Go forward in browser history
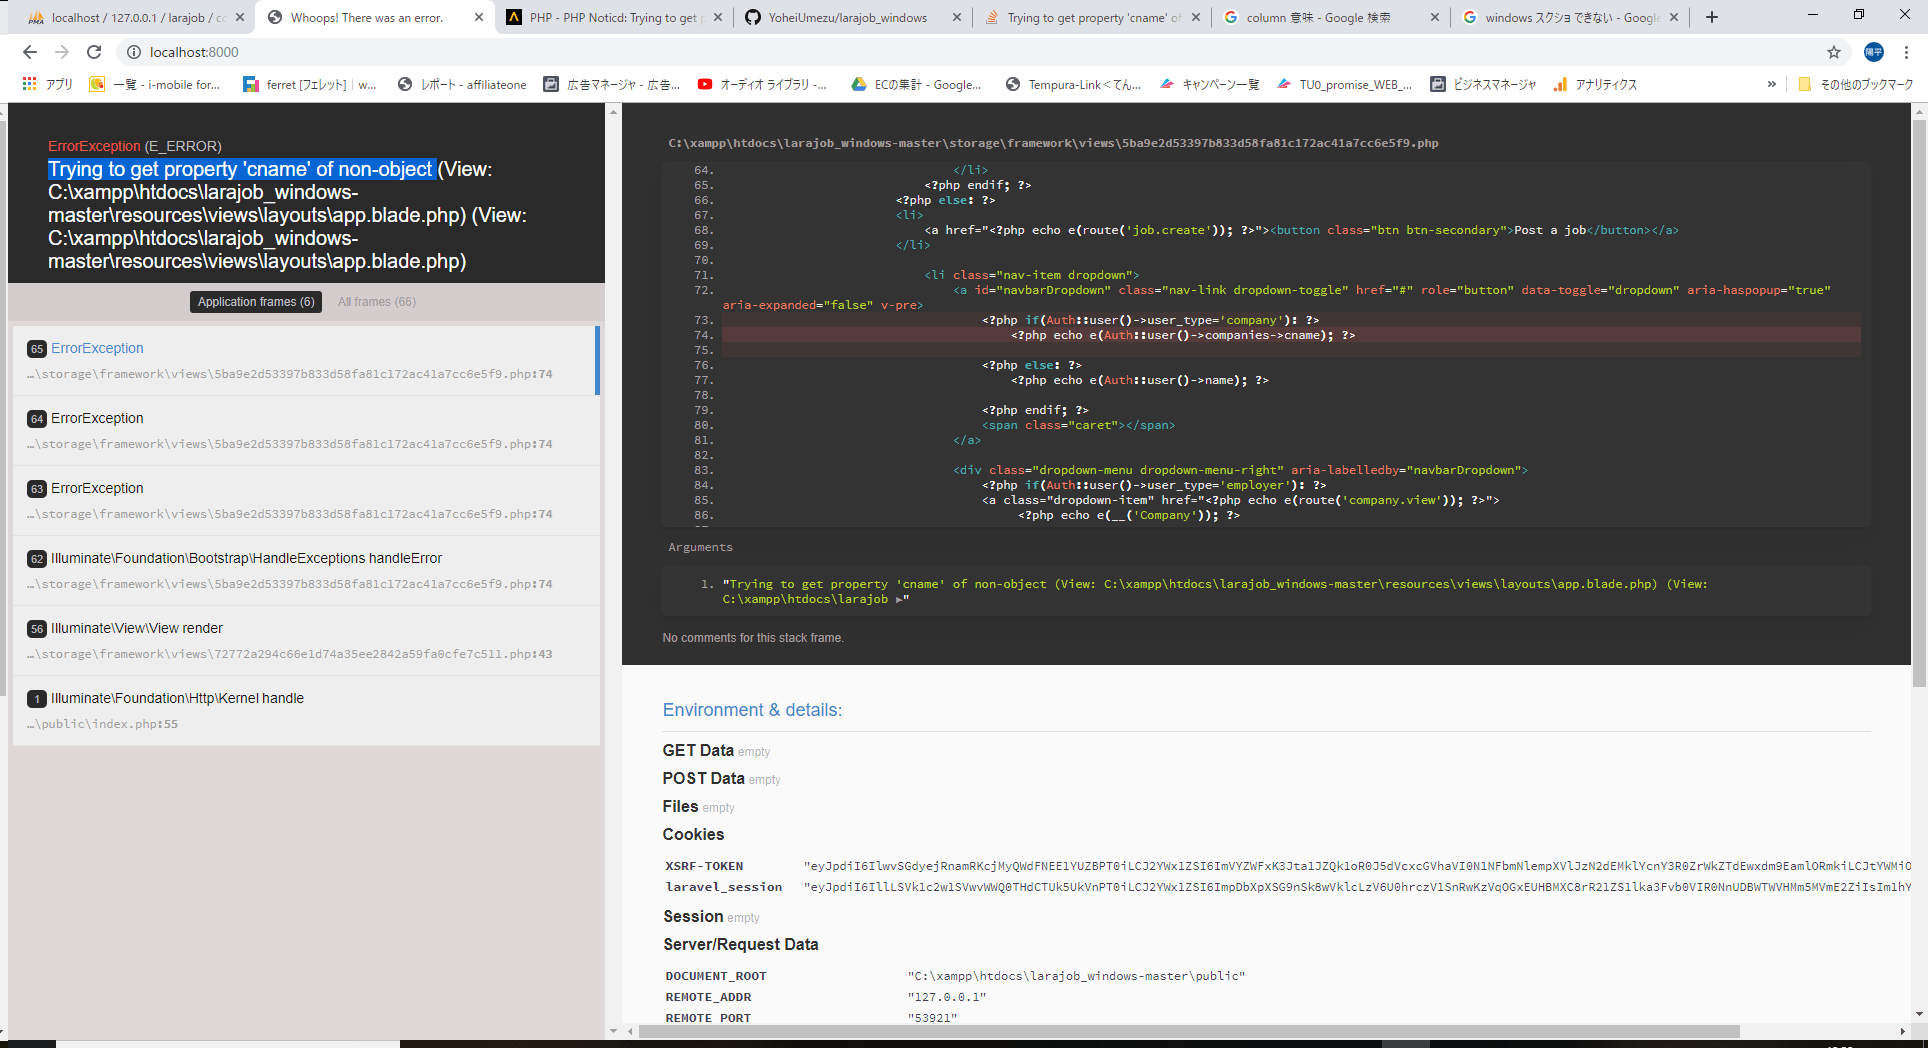The image size is (1928, 1048). point(62,52)
